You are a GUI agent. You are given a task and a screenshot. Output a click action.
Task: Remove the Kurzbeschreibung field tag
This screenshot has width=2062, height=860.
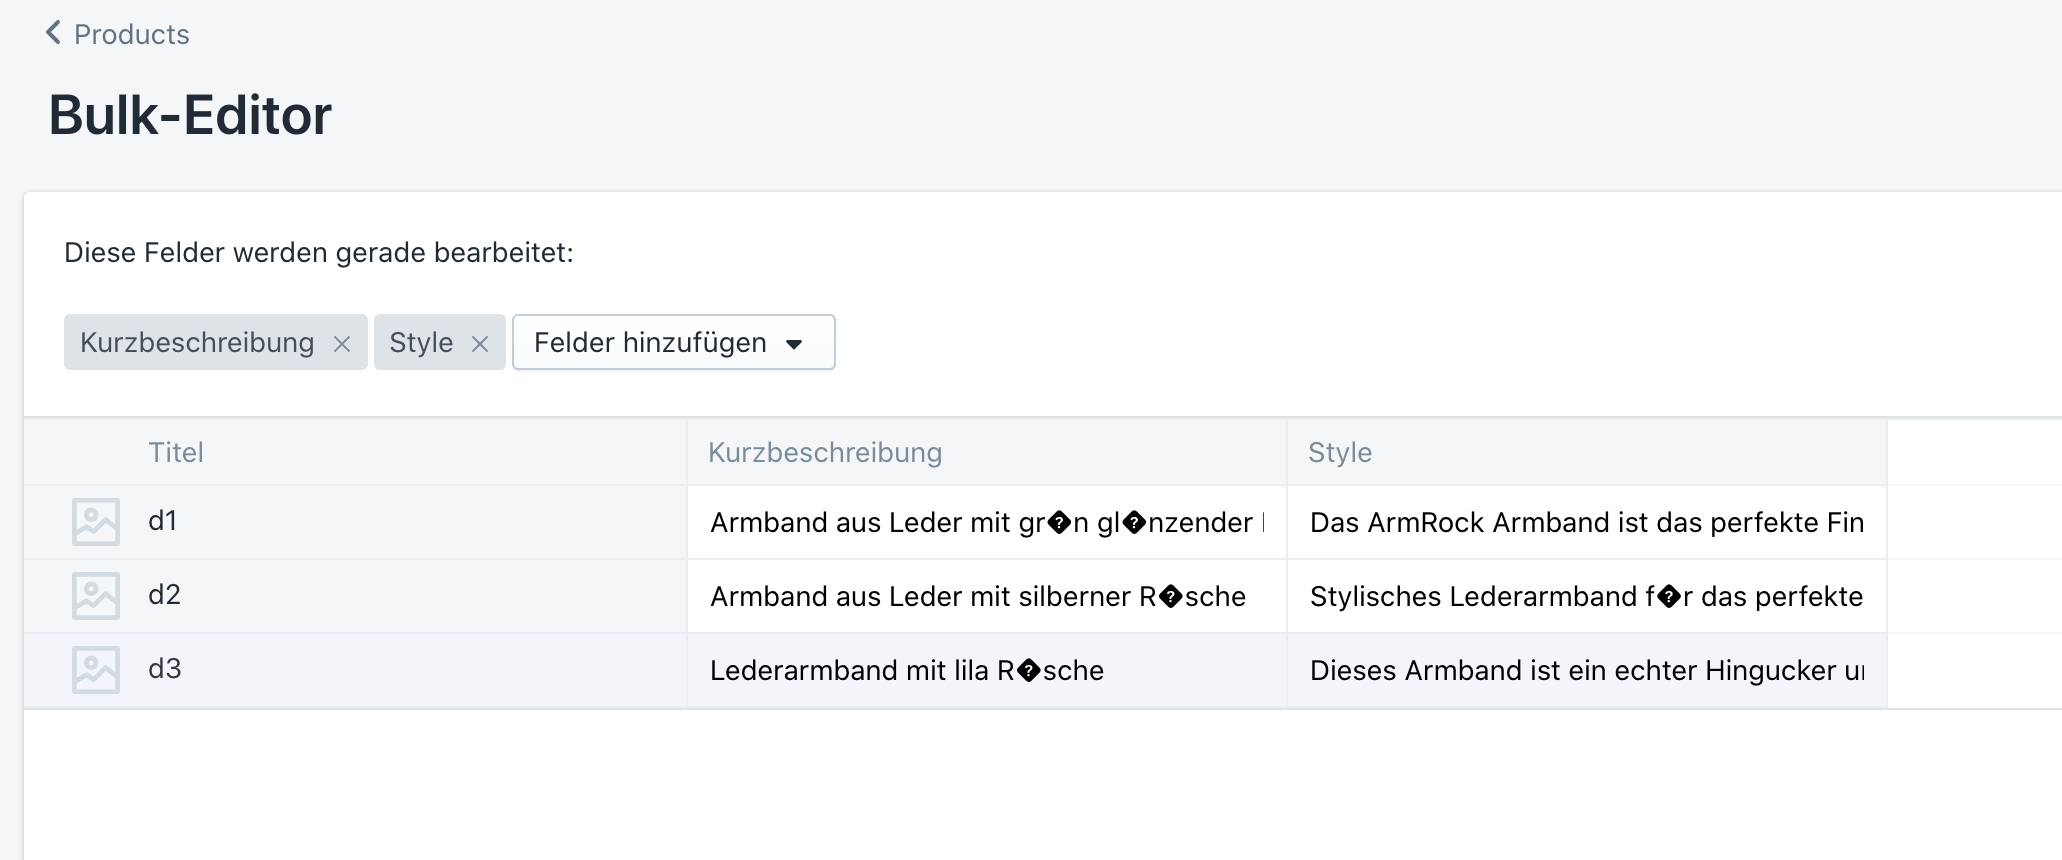click(342, 344)
